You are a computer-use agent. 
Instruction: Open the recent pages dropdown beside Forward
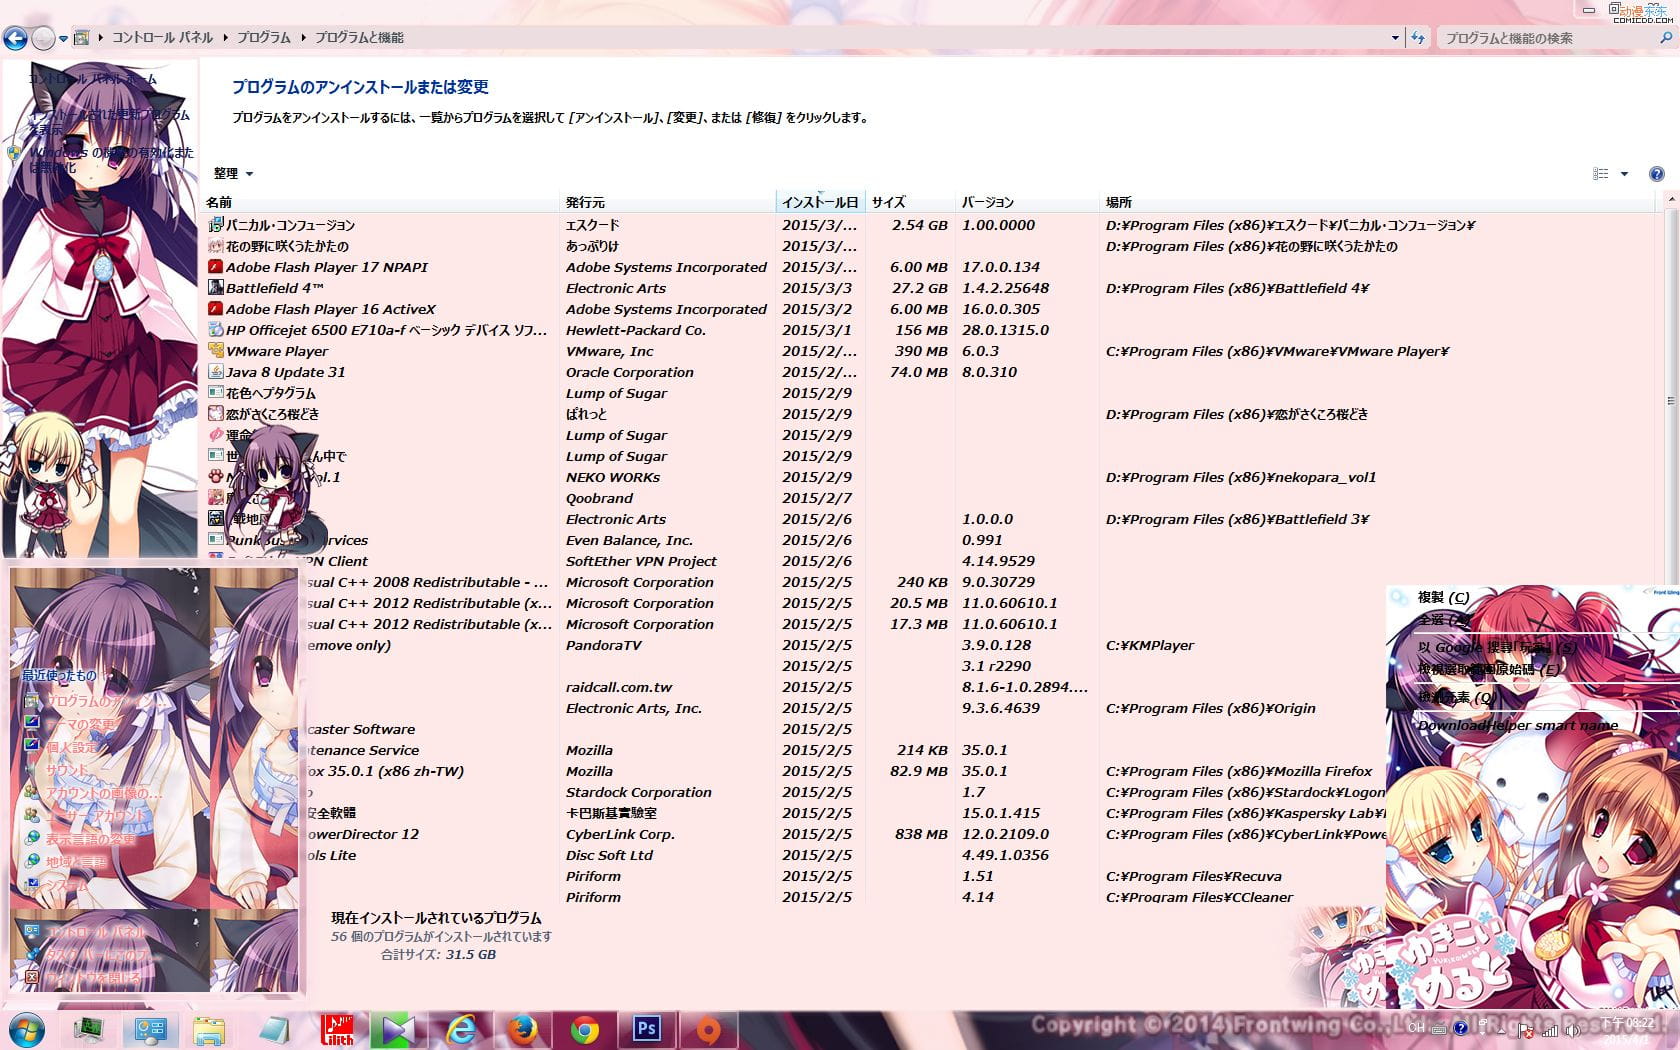pyautogui.click(x=63, y=39)
